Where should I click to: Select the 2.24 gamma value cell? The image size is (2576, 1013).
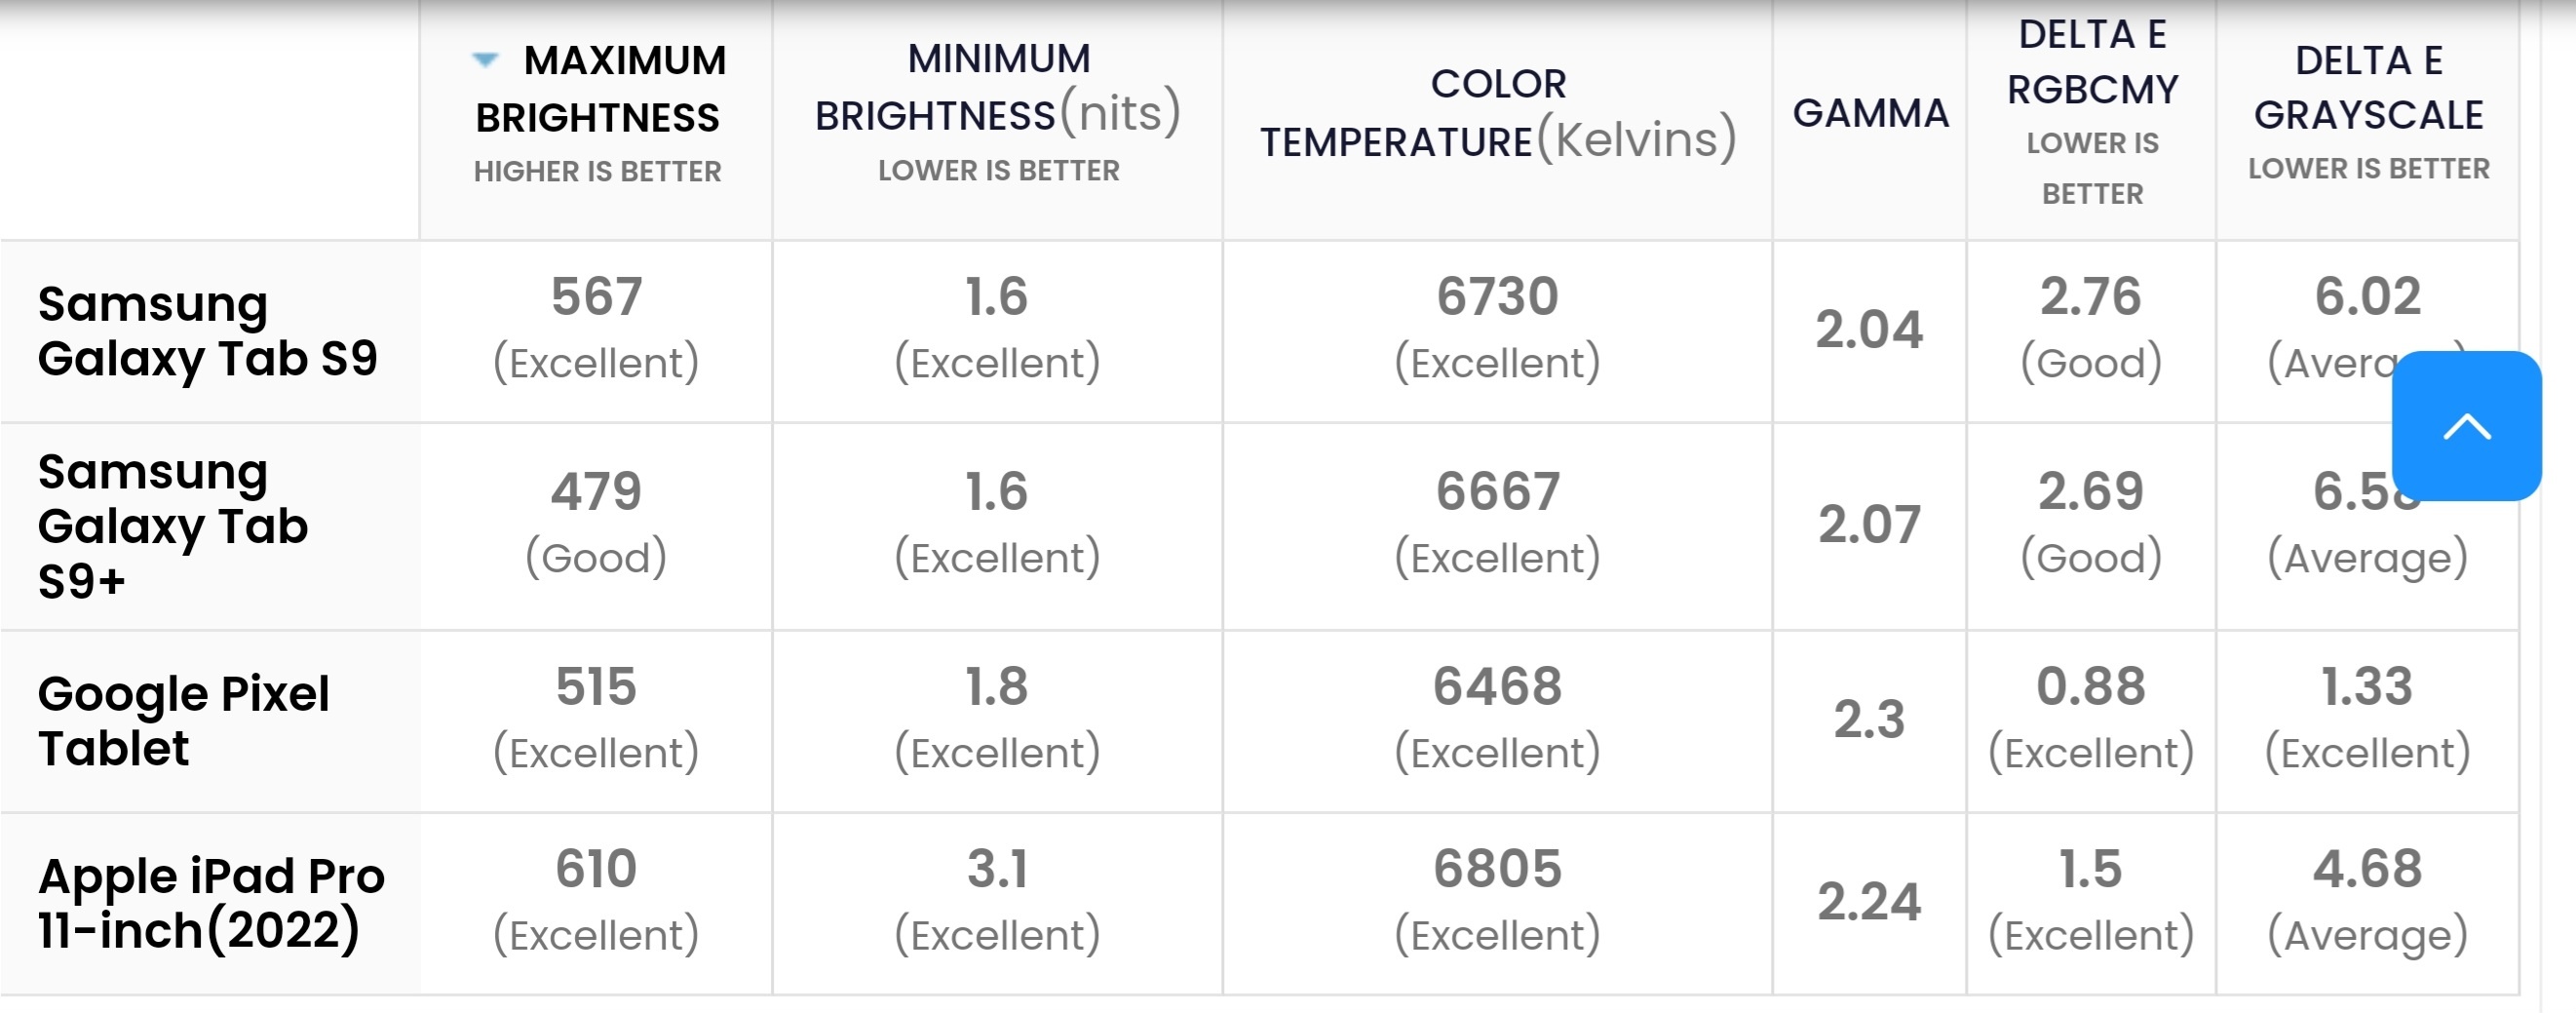[x=1869, y=903]
